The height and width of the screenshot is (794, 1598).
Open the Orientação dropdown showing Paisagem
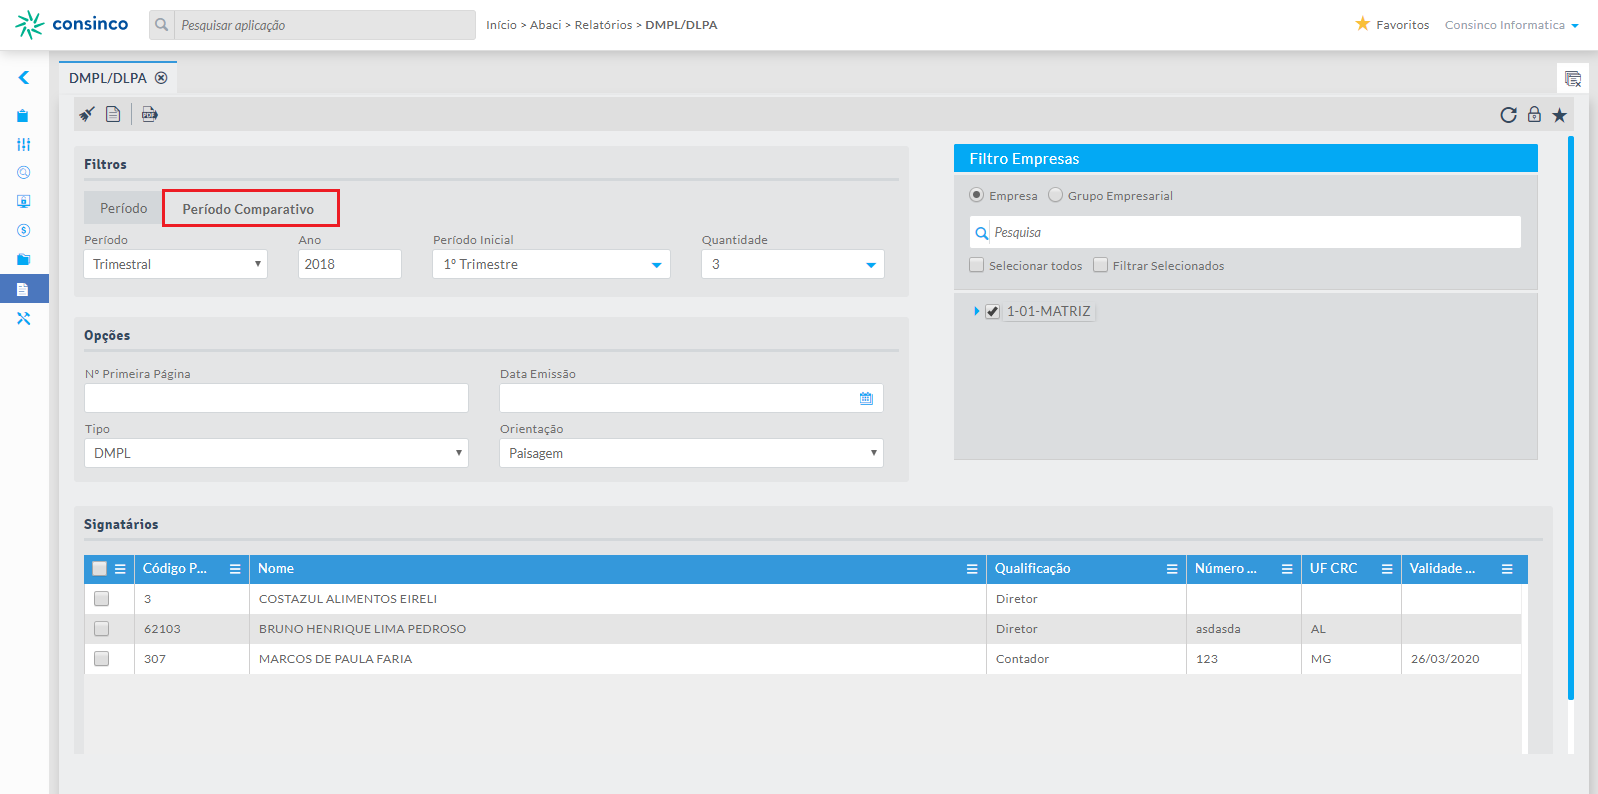pyautogui.click(x=691, y=453)
